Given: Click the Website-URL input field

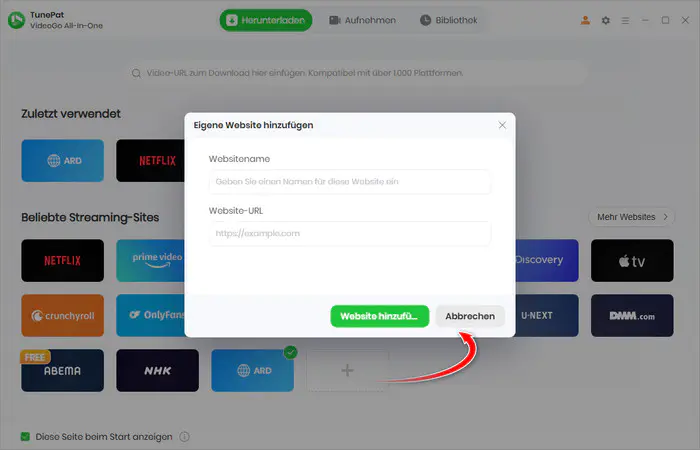Looking at the screenshot, I should coord(350,233).
